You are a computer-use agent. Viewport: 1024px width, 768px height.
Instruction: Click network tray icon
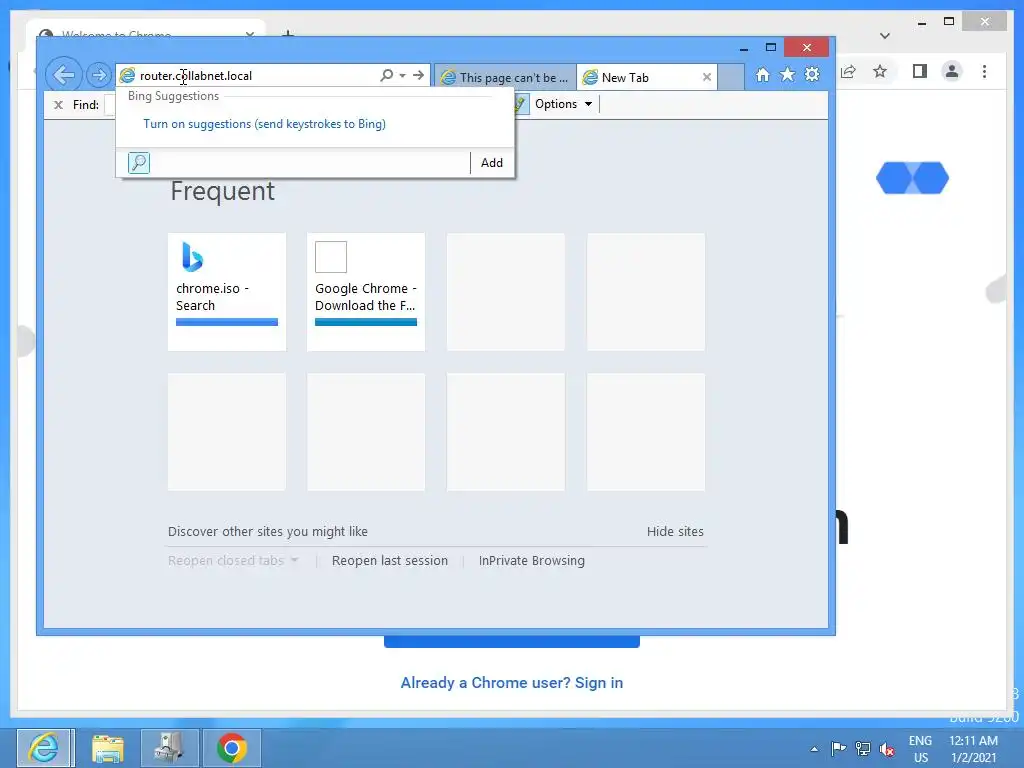coord(863,748)
